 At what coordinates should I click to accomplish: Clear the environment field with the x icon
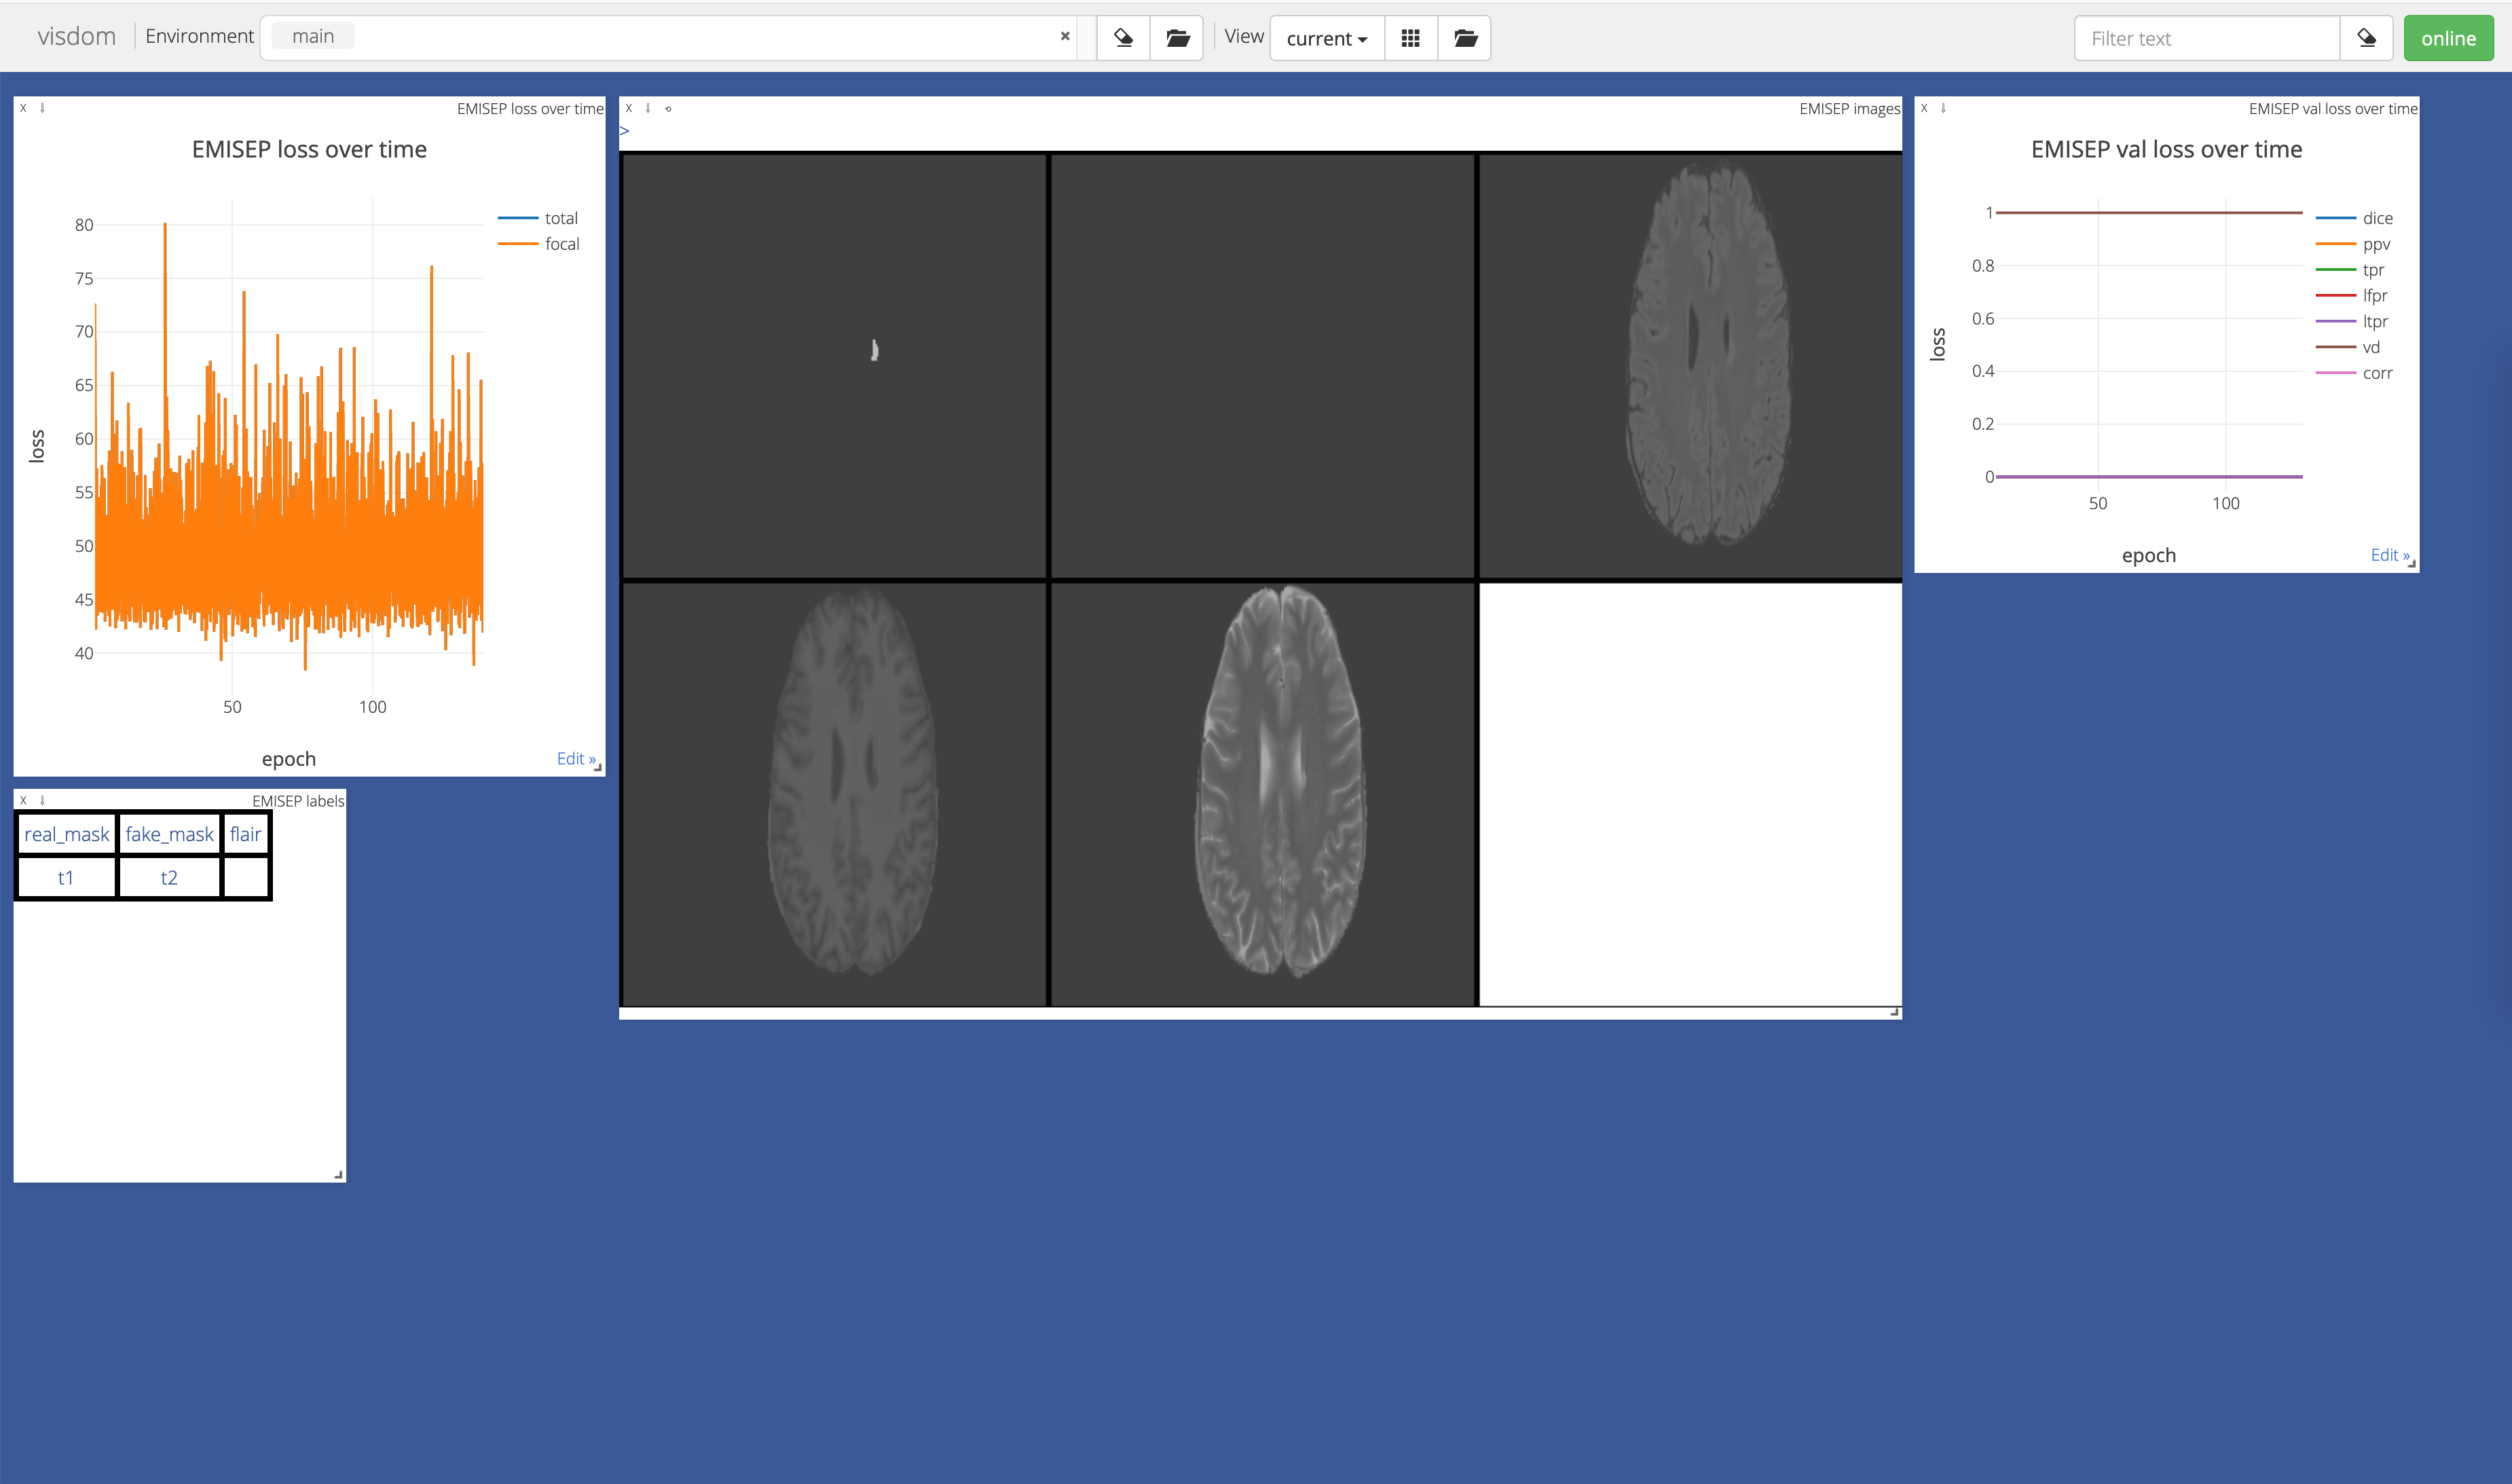click(1064, 36)
